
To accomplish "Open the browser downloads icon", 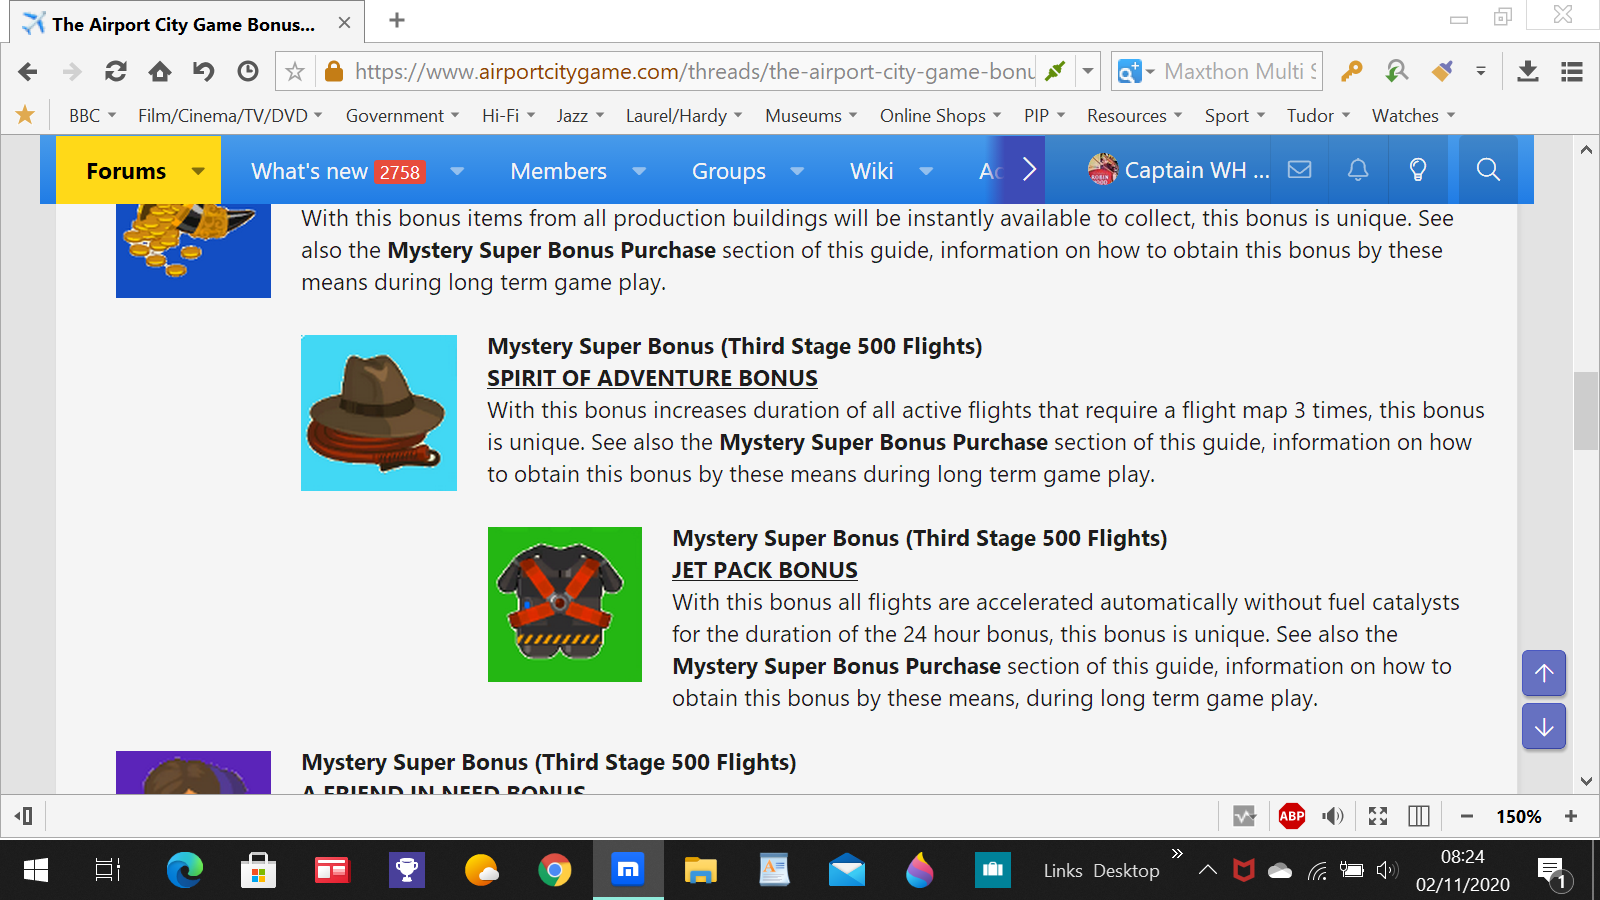I will click(1528, 71).
